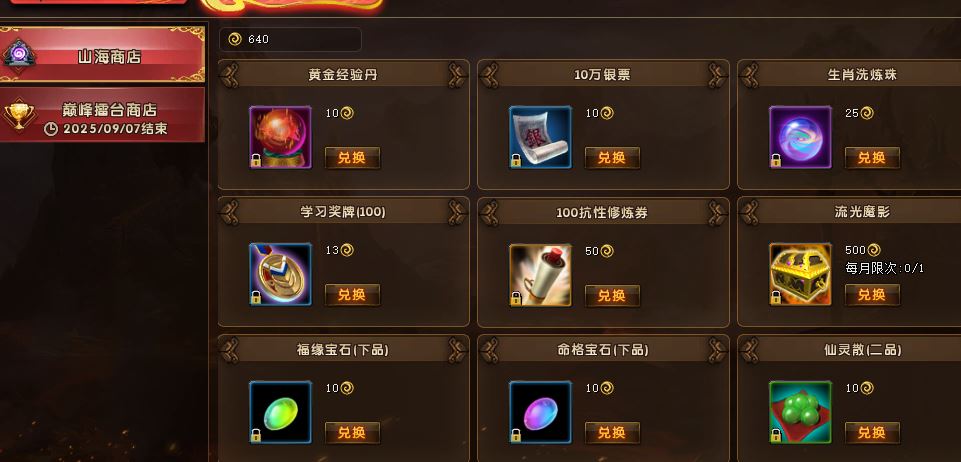Select the 生肖洗炼珠 purple orb icon

pyautogui.click(x=800, y=137)
